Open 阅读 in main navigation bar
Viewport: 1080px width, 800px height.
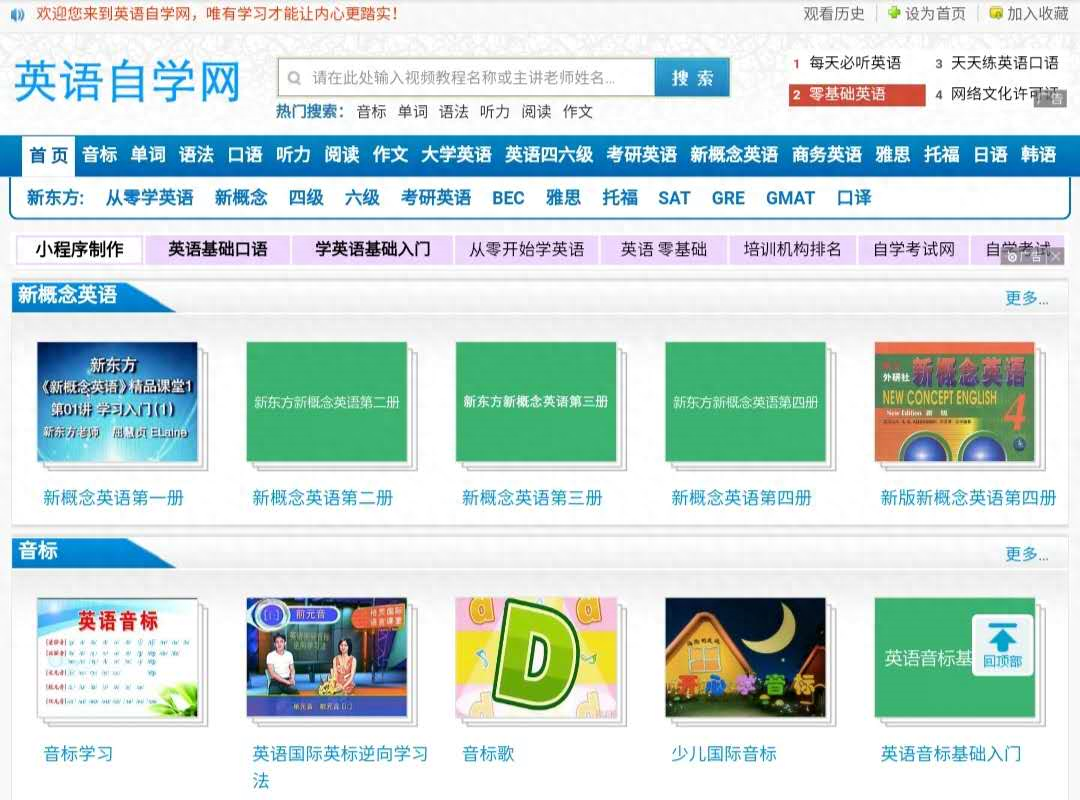(x=342, y=154)
